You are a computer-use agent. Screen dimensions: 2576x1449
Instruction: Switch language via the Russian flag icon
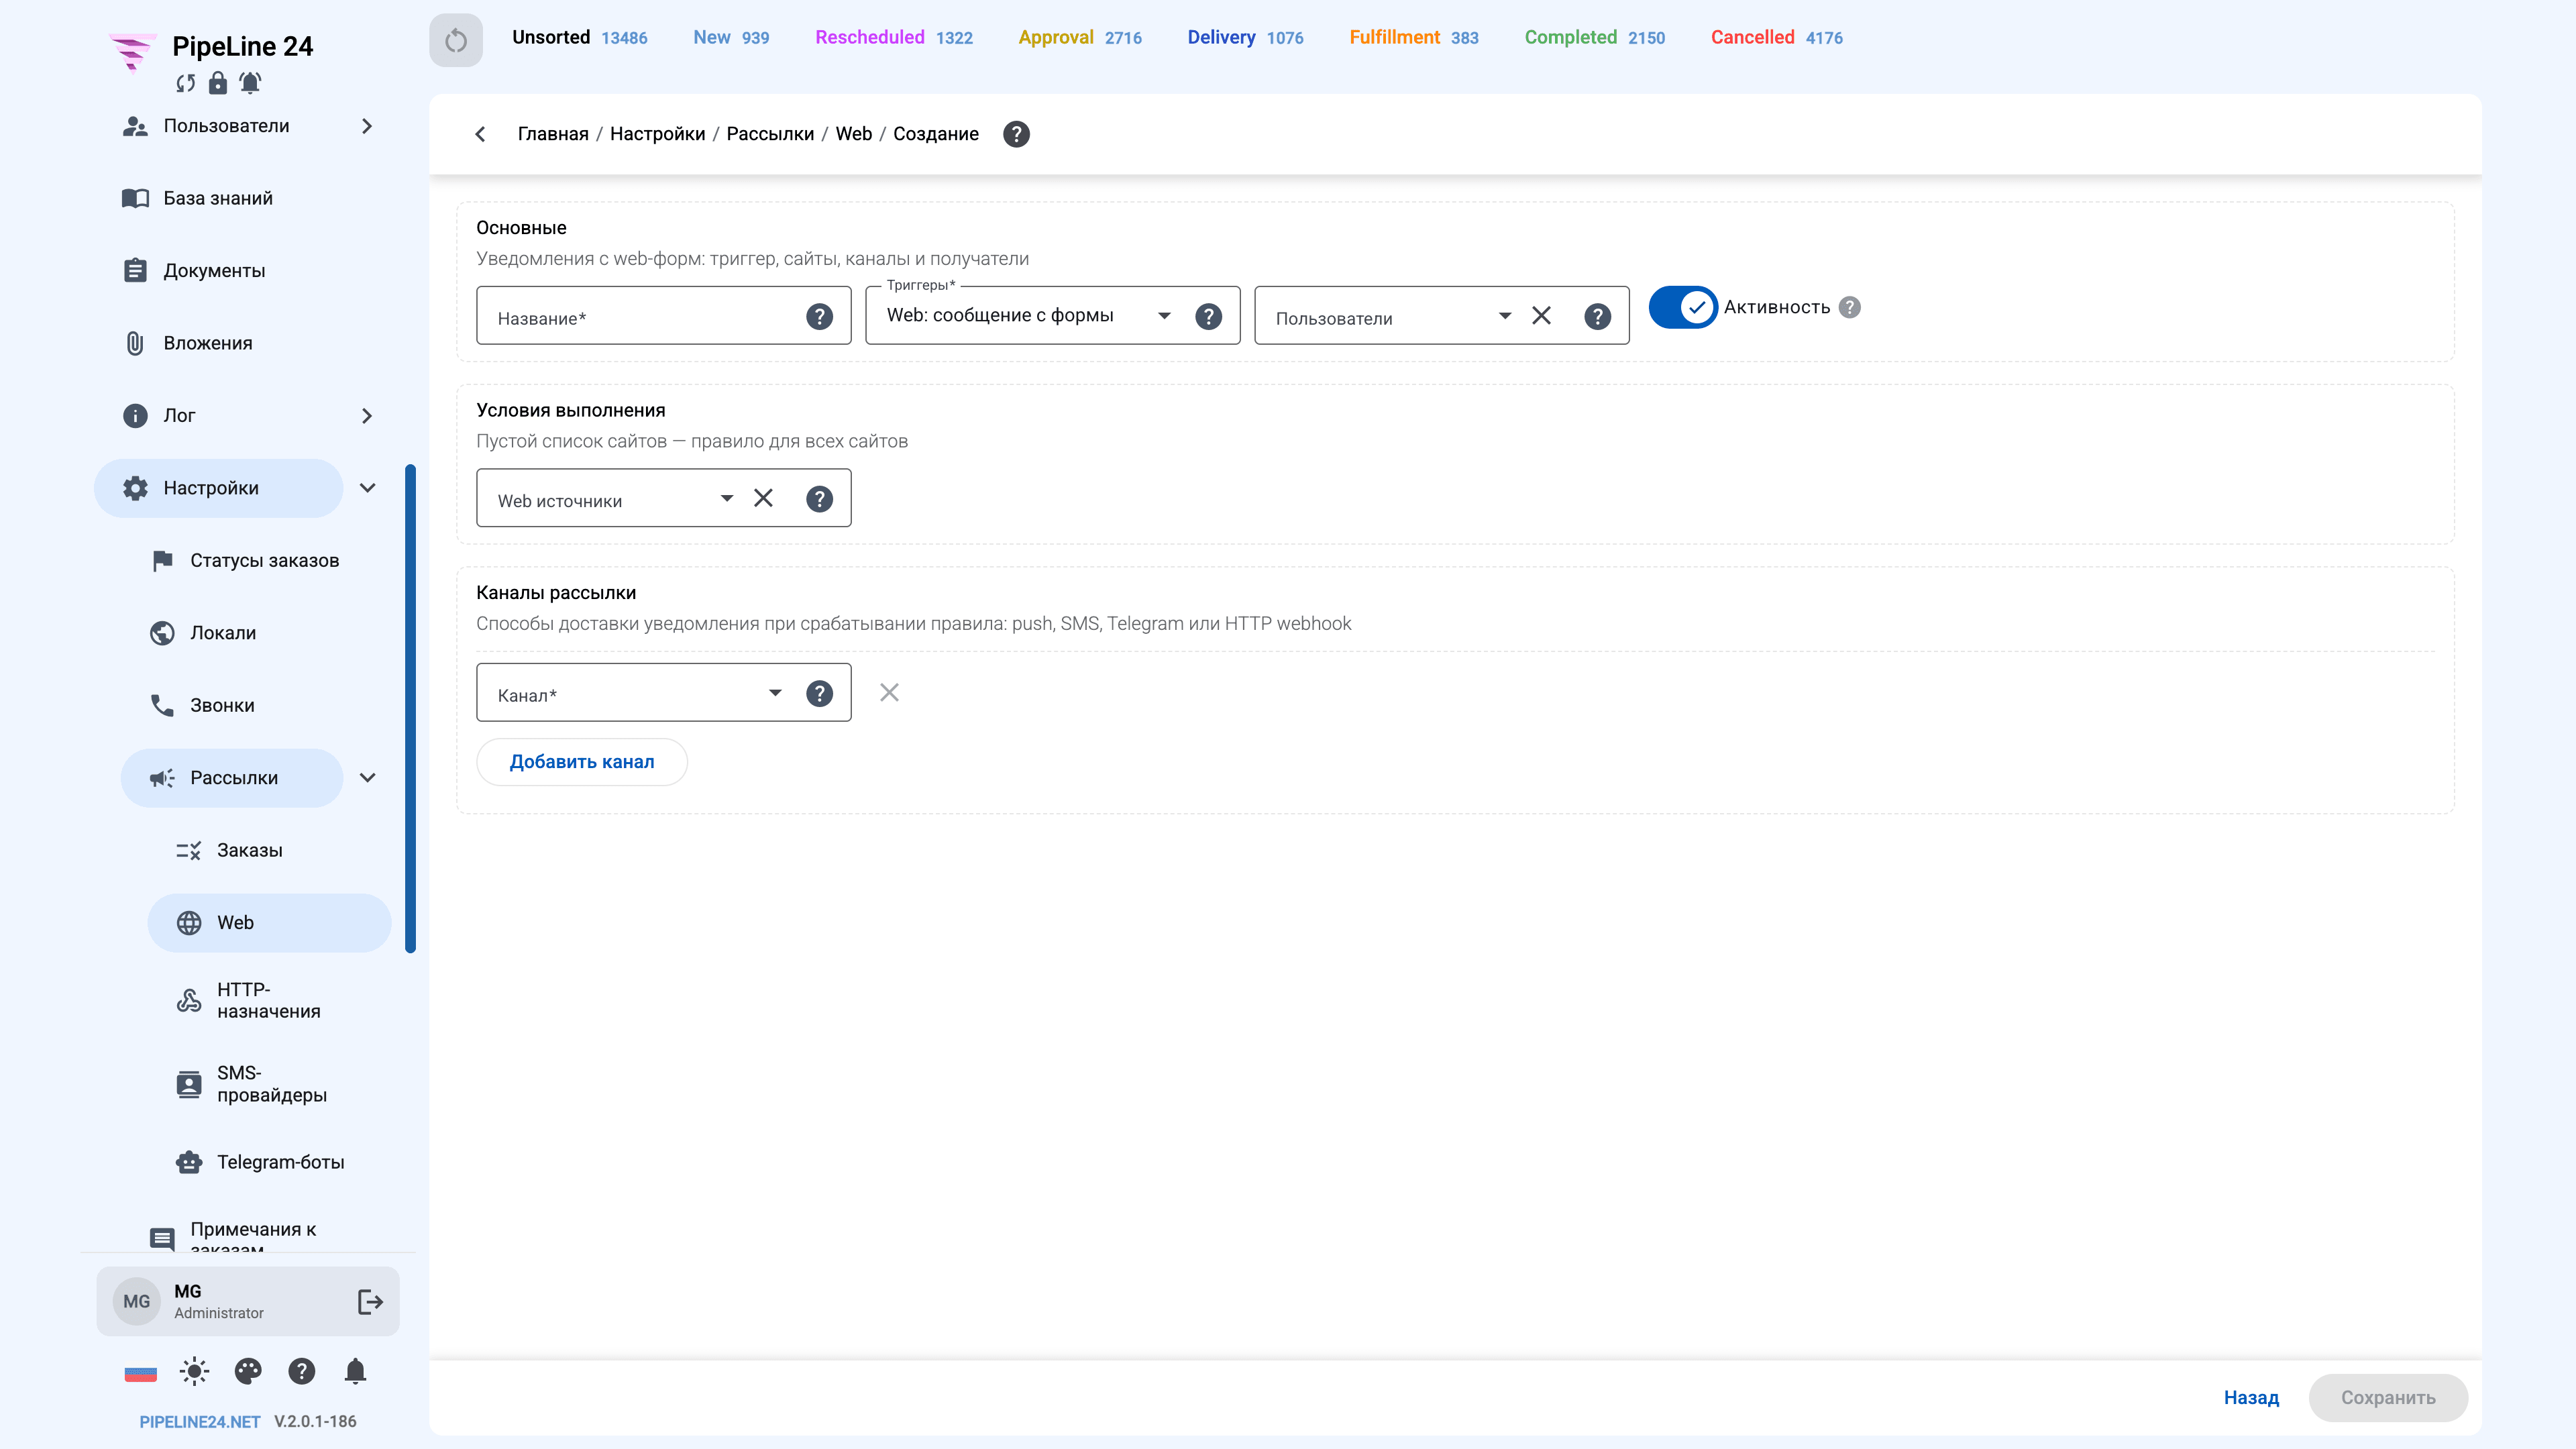point(140,1373)
